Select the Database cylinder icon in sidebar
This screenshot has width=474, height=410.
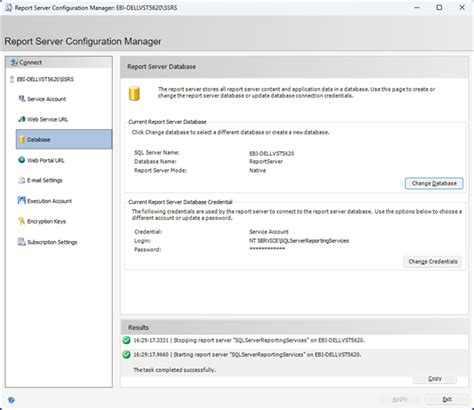22,139
